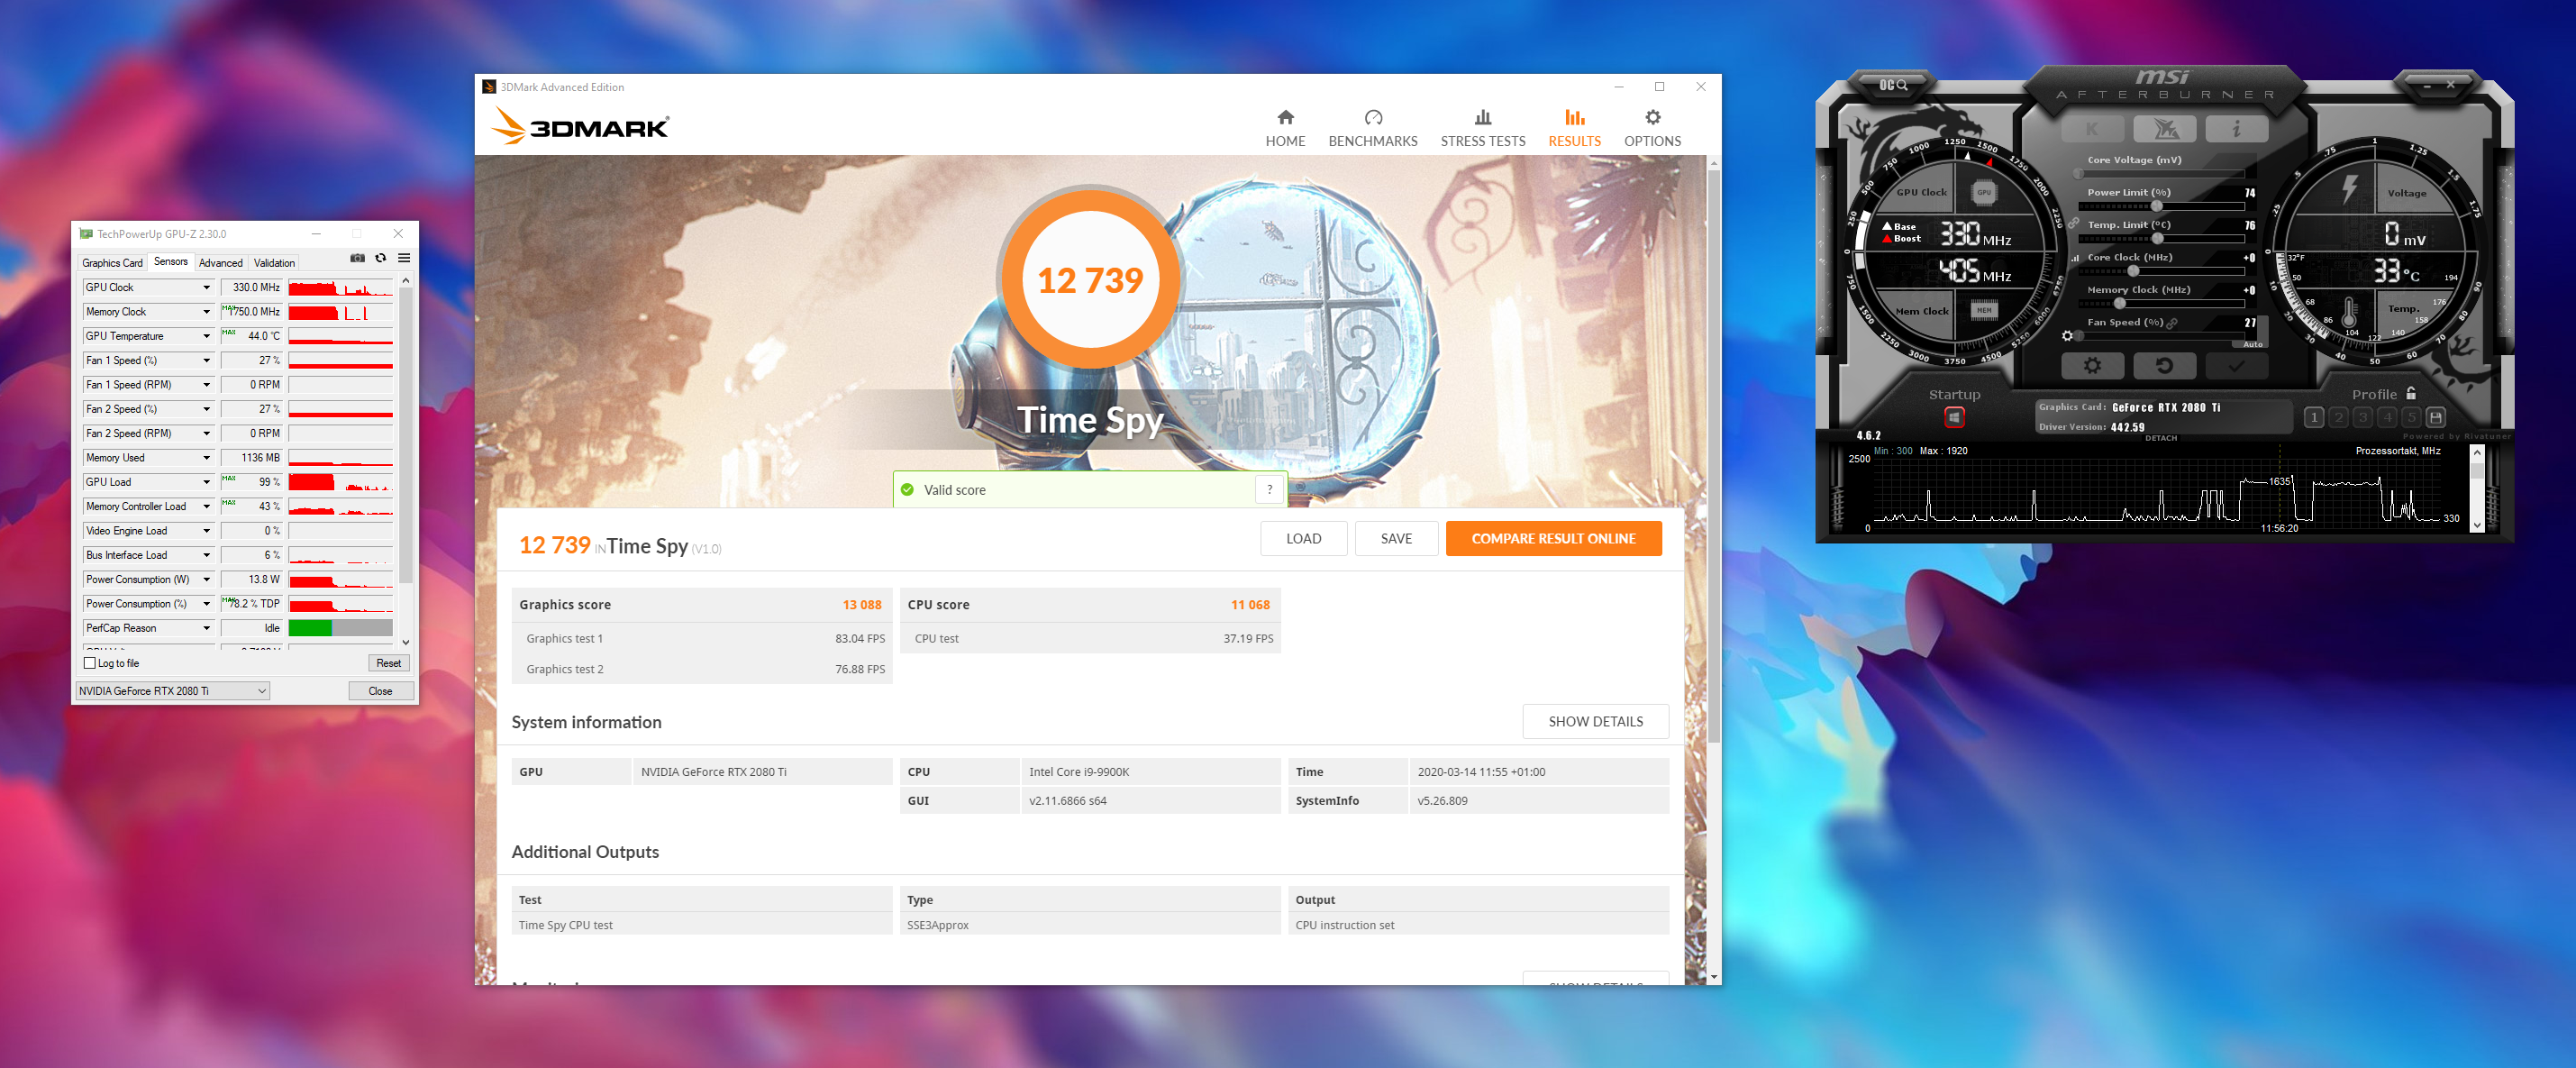Switch to Benchmarks tab in 3DMark
2576x1068 pixels.
click(x=1372, y=129)
